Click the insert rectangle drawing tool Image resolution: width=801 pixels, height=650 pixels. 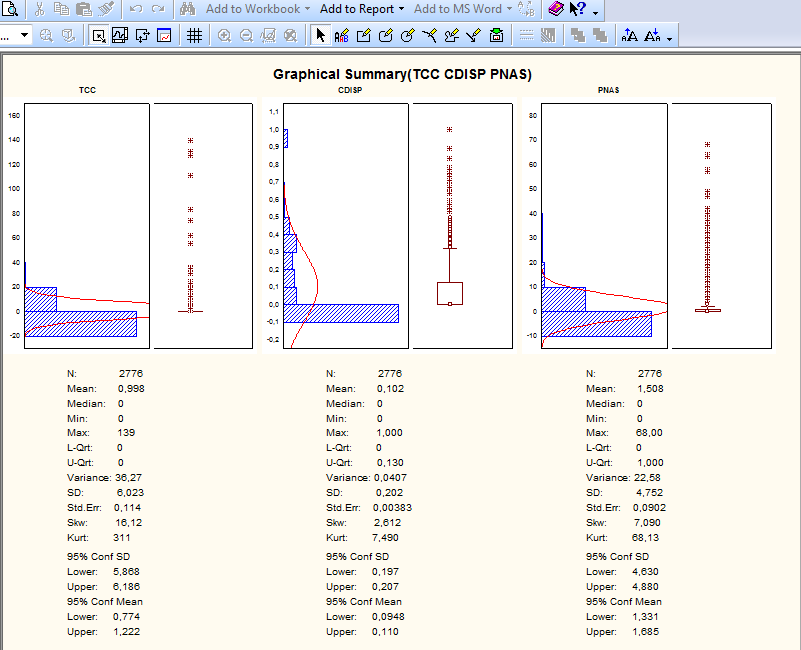point(364,35)
